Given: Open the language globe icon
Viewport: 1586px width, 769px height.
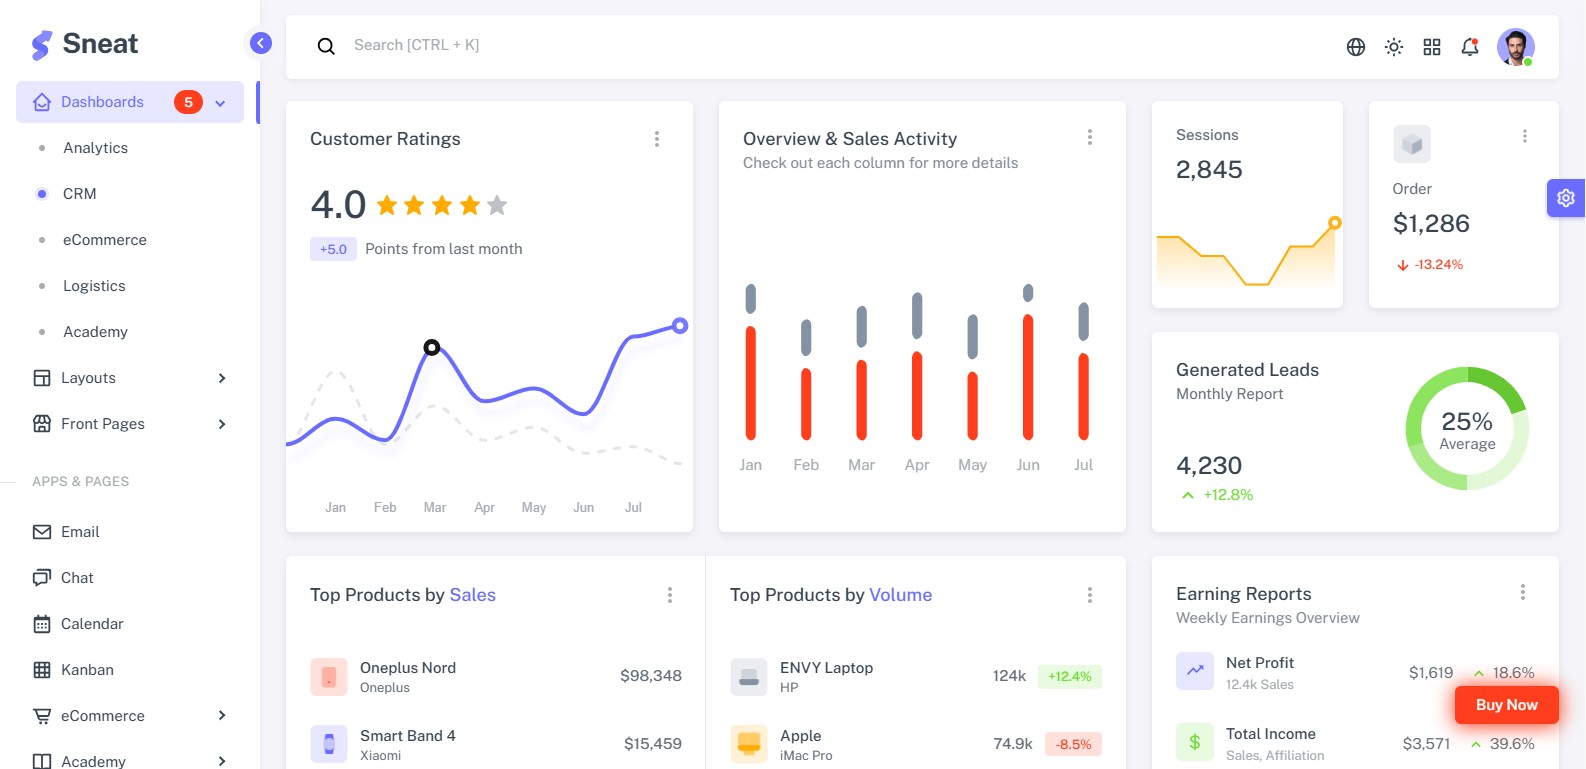Looking at the screenshot, I should tap(1356, 47).
